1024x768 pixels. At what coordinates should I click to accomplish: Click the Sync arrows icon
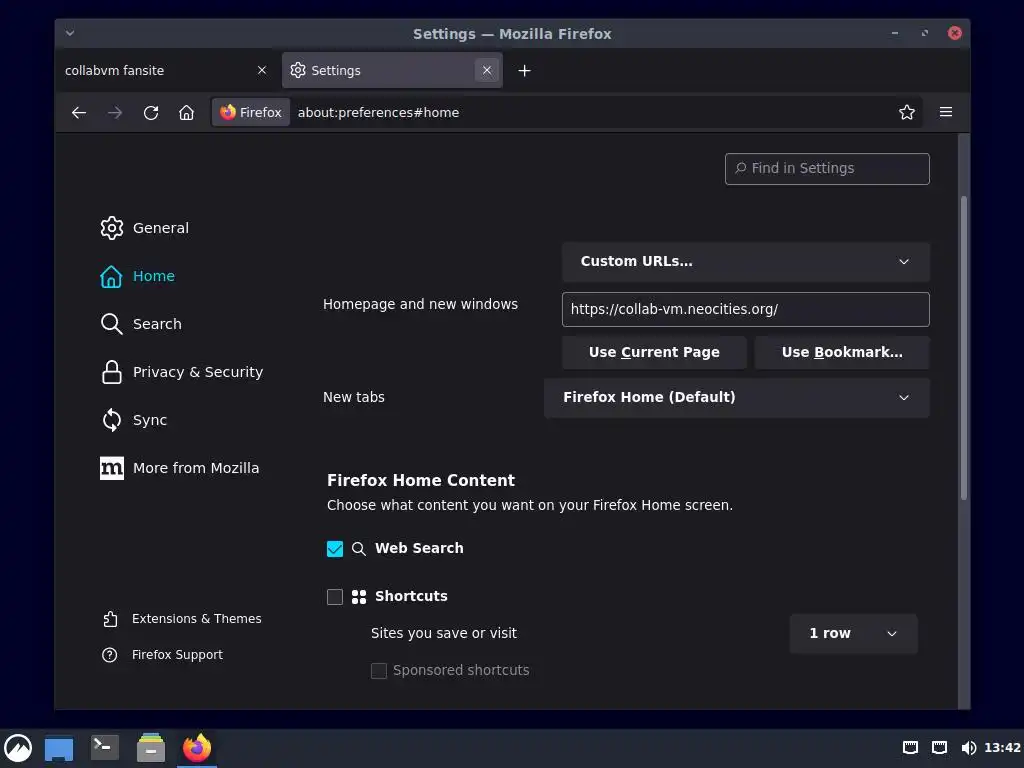[112, 420]
